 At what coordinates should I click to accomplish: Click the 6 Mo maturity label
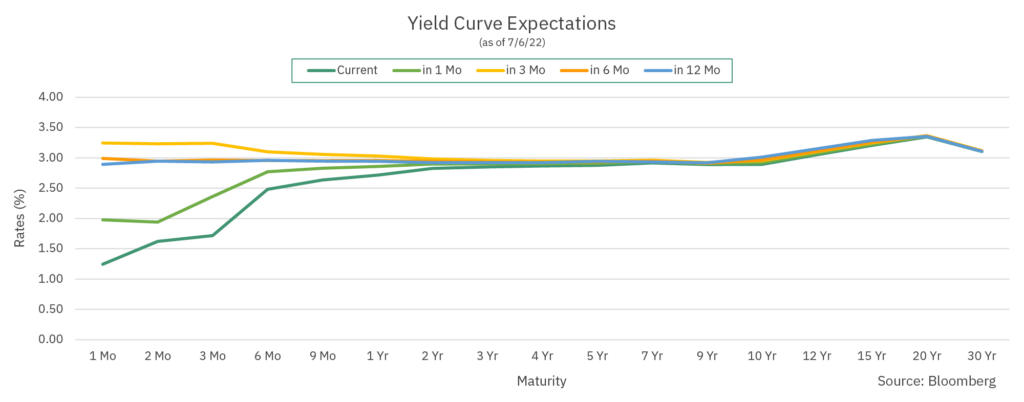268,356
